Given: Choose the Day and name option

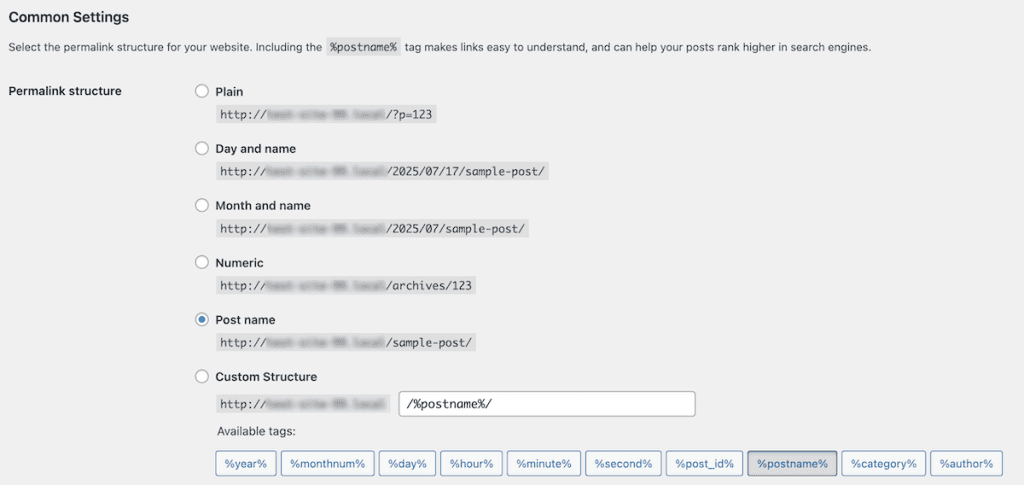Looking at the screenshot, I should pos(202,149).
